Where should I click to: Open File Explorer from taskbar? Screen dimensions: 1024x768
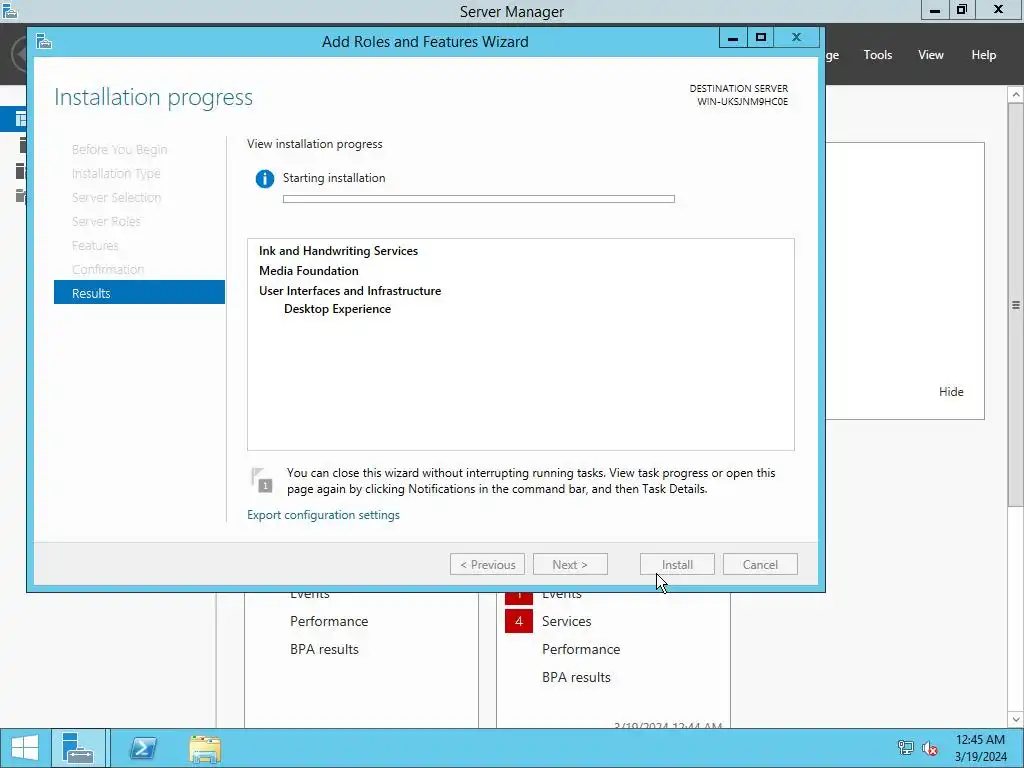(x=205, y=748)
